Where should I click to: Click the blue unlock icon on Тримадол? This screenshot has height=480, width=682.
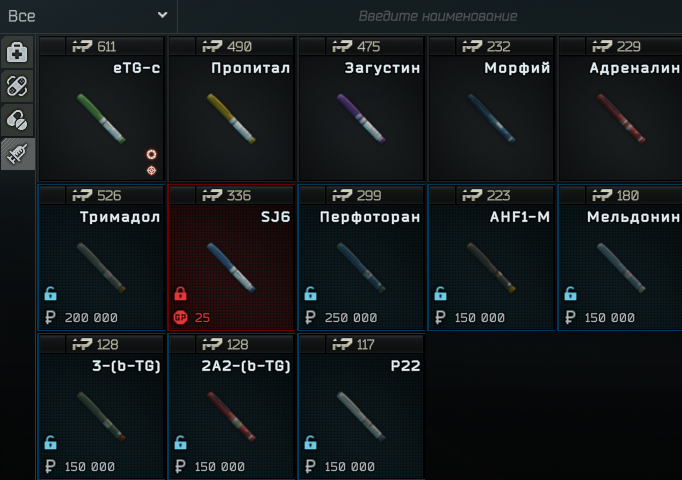point(50,293)
